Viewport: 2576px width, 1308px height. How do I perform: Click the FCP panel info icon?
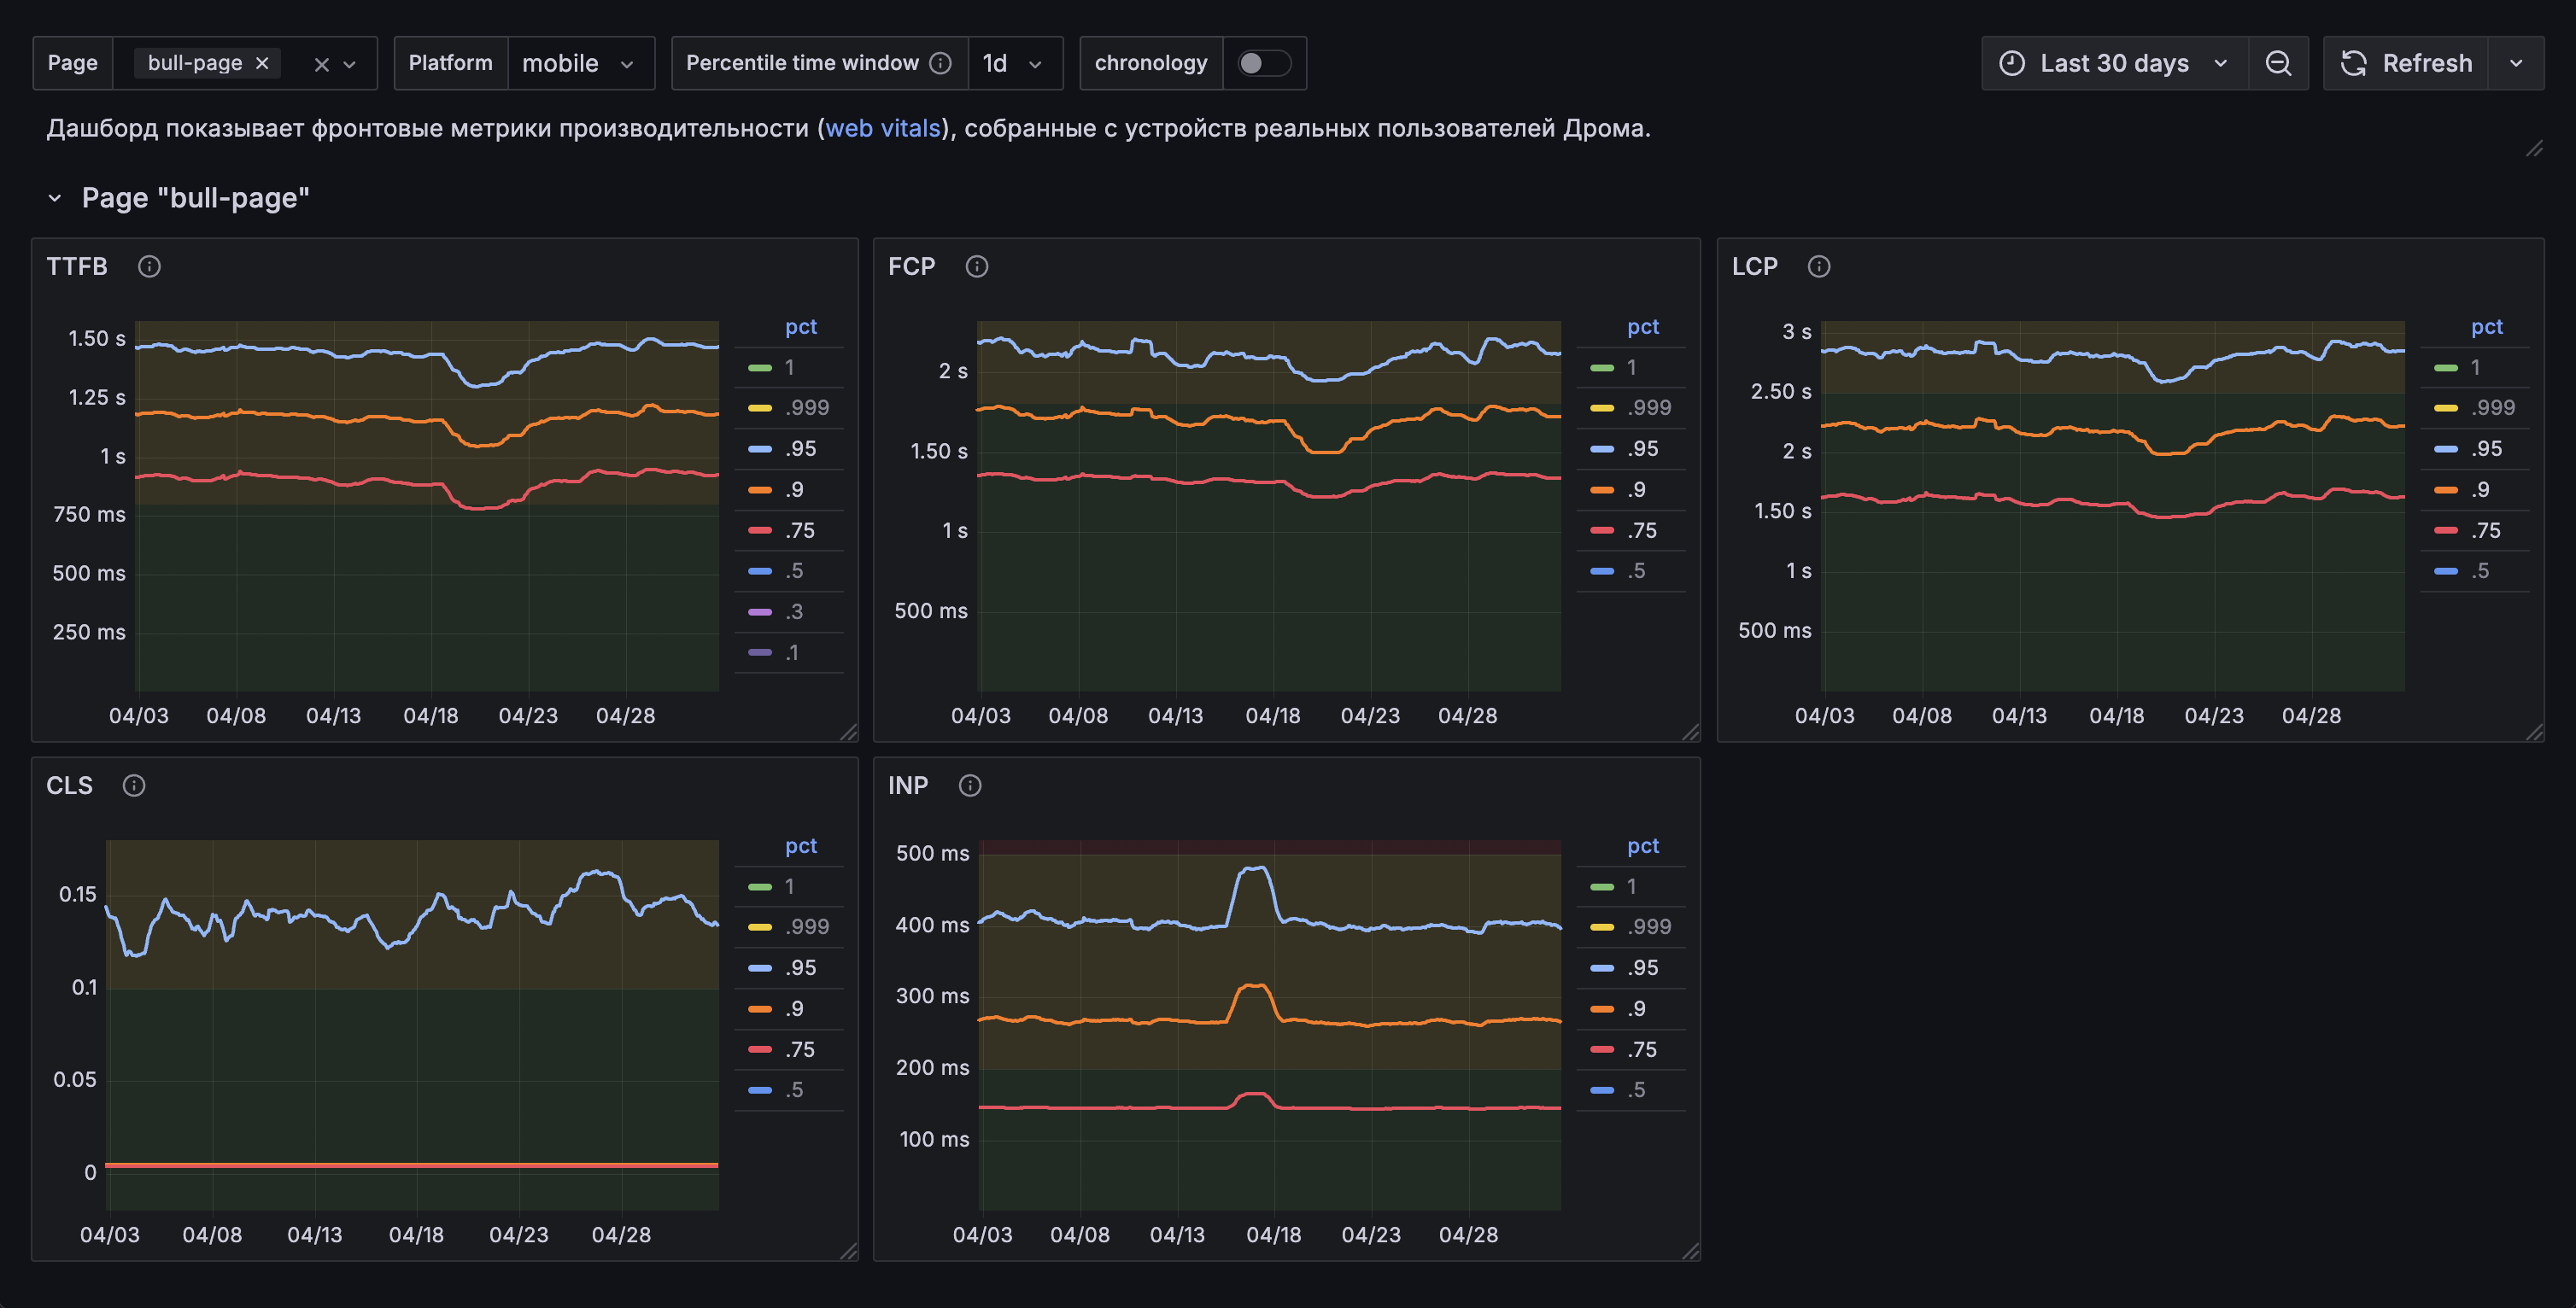[976, 266]
